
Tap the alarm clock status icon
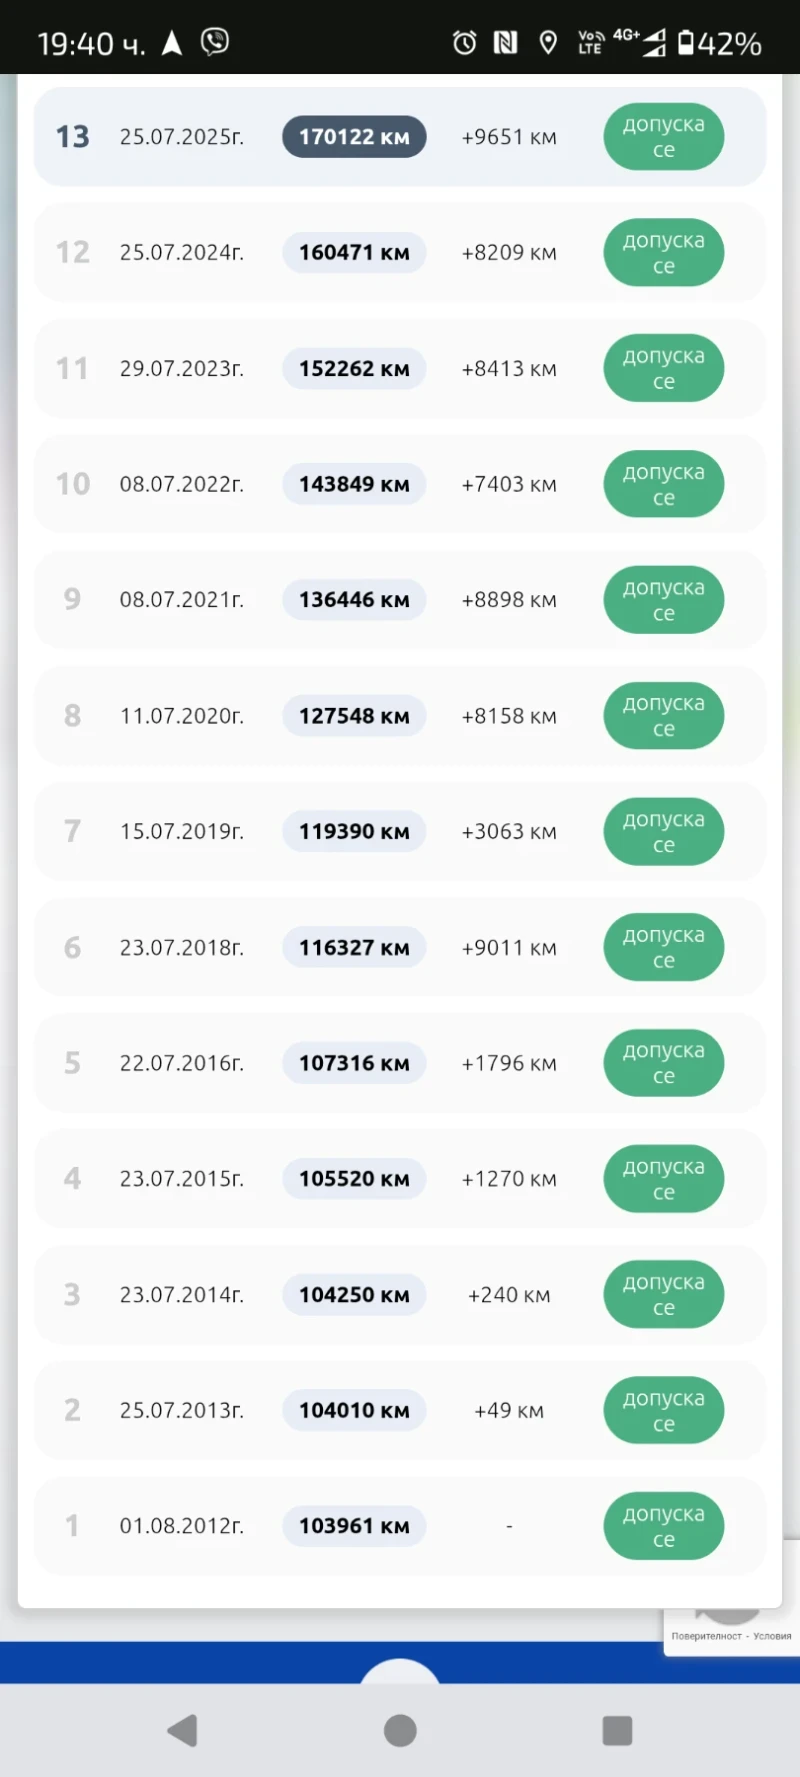tap(464, 43)
